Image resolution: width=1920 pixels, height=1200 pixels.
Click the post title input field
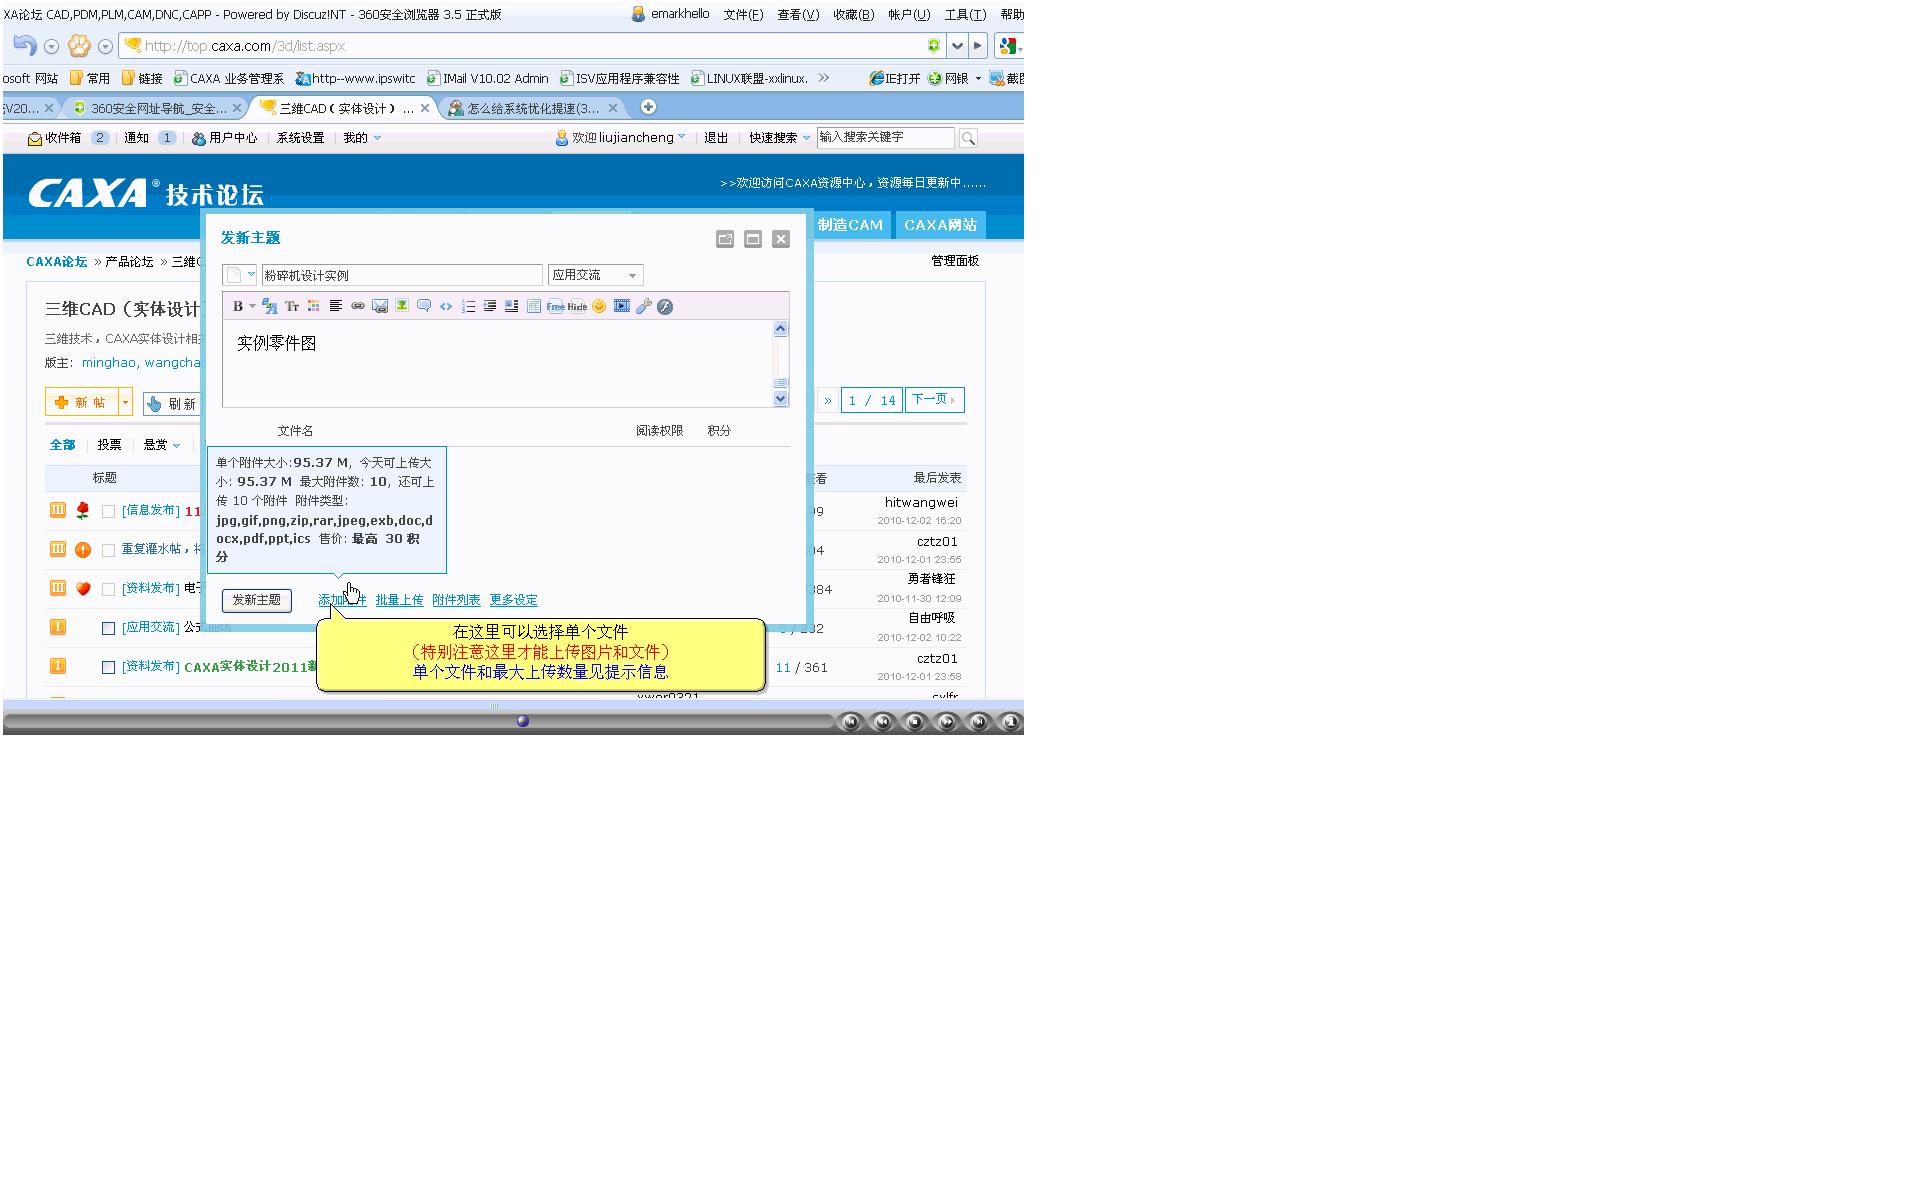[x=401, y=275]
